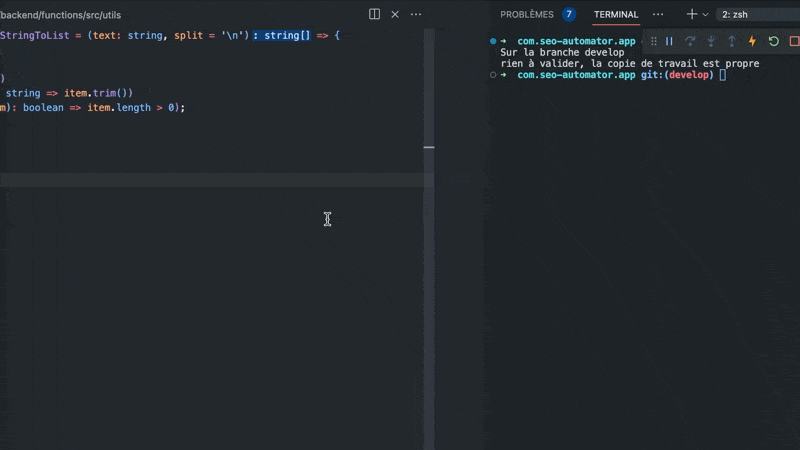The width and height of the screenshot is (800, 450).
Task: Split the editor to the right
Action: pyautogui.click(x=374, y=14)
